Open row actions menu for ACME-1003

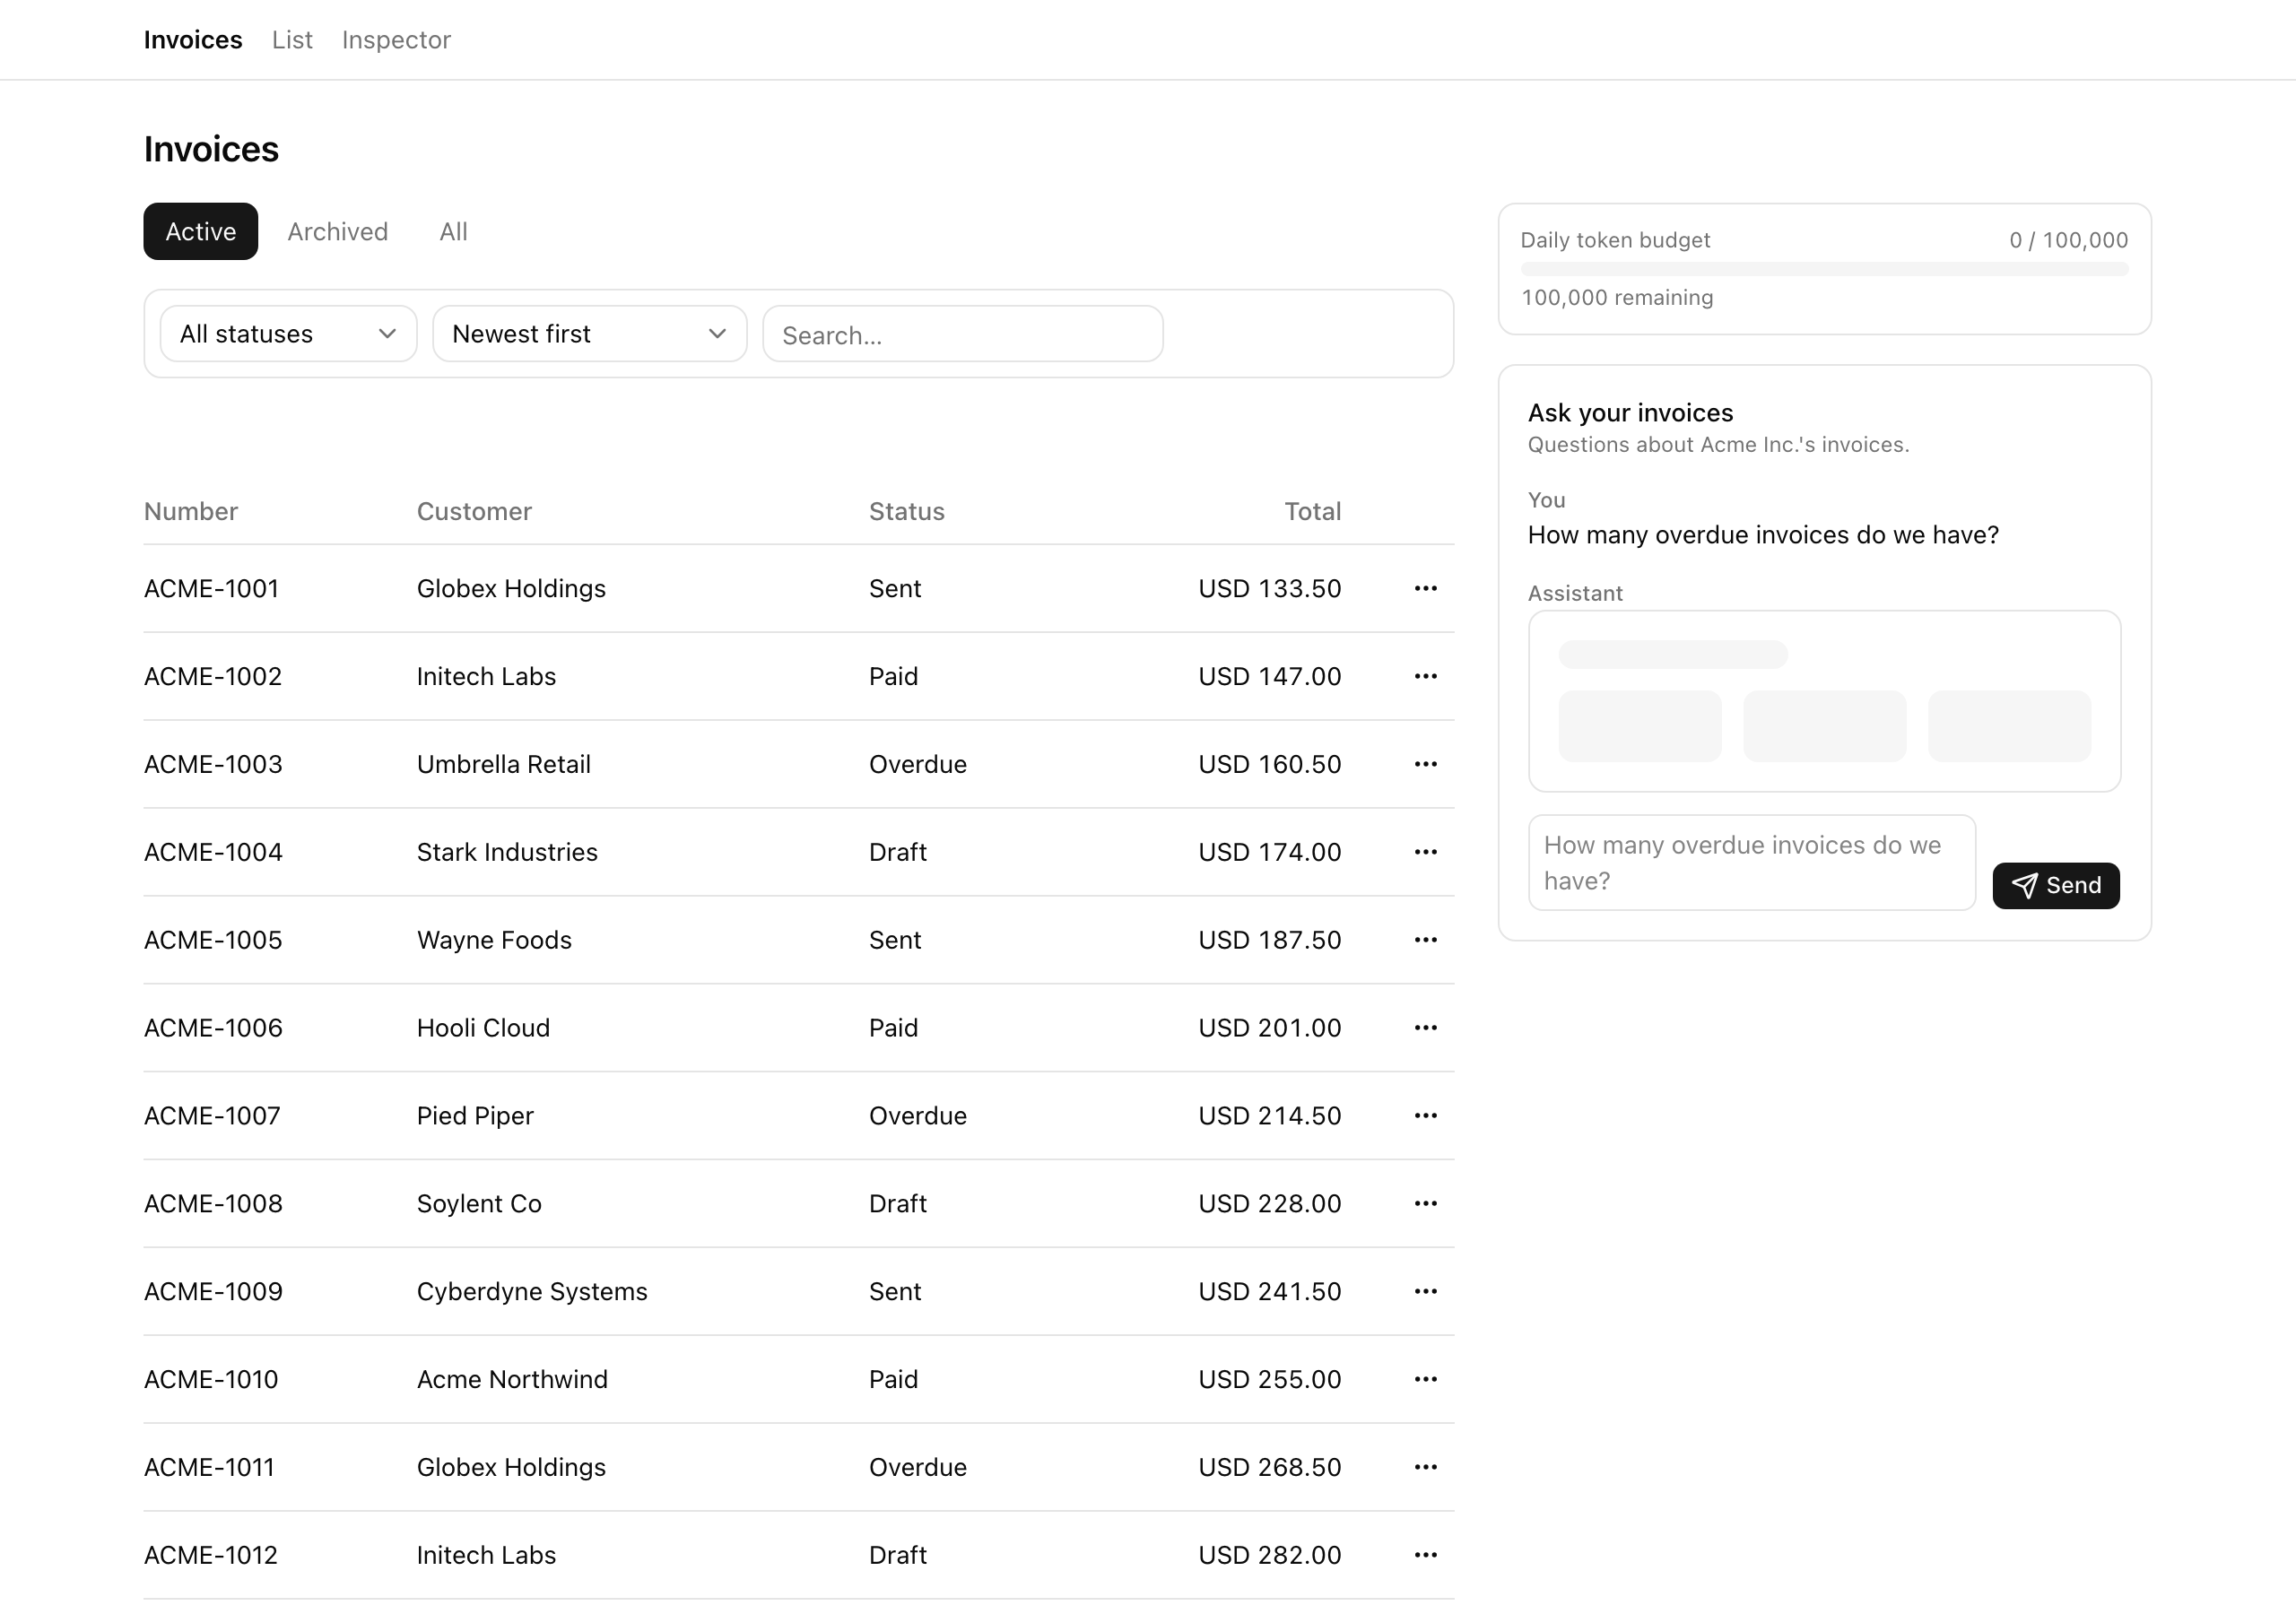point(1425,764)
